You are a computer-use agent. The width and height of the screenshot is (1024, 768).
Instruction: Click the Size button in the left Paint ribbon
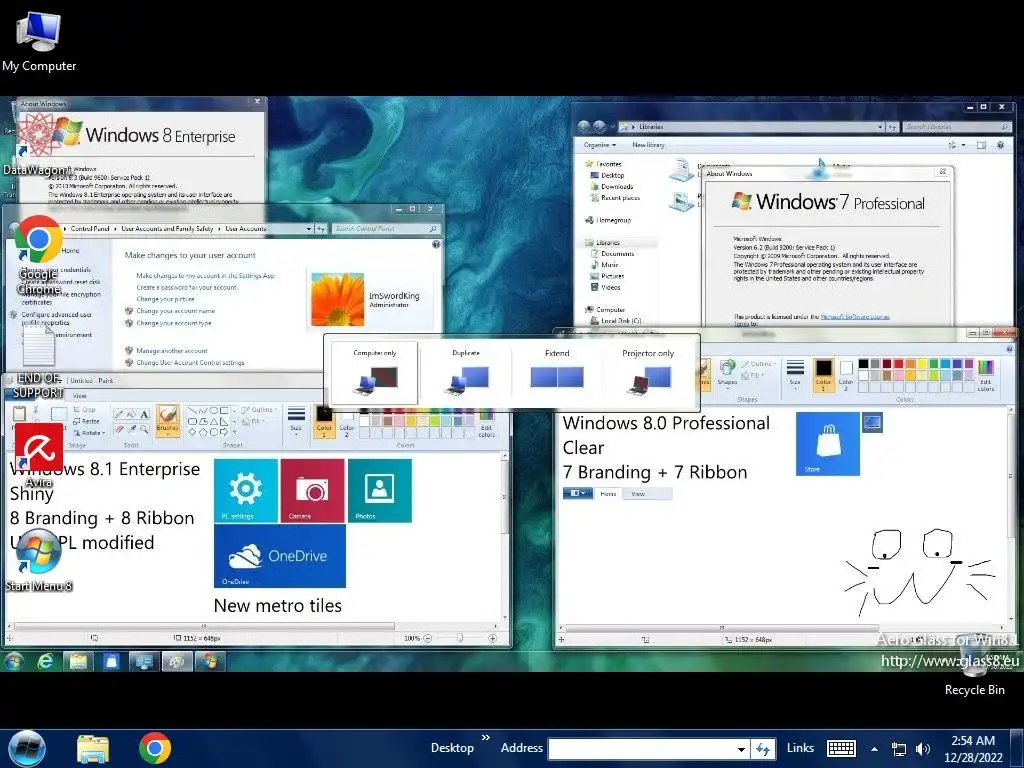tap(296, 419)
